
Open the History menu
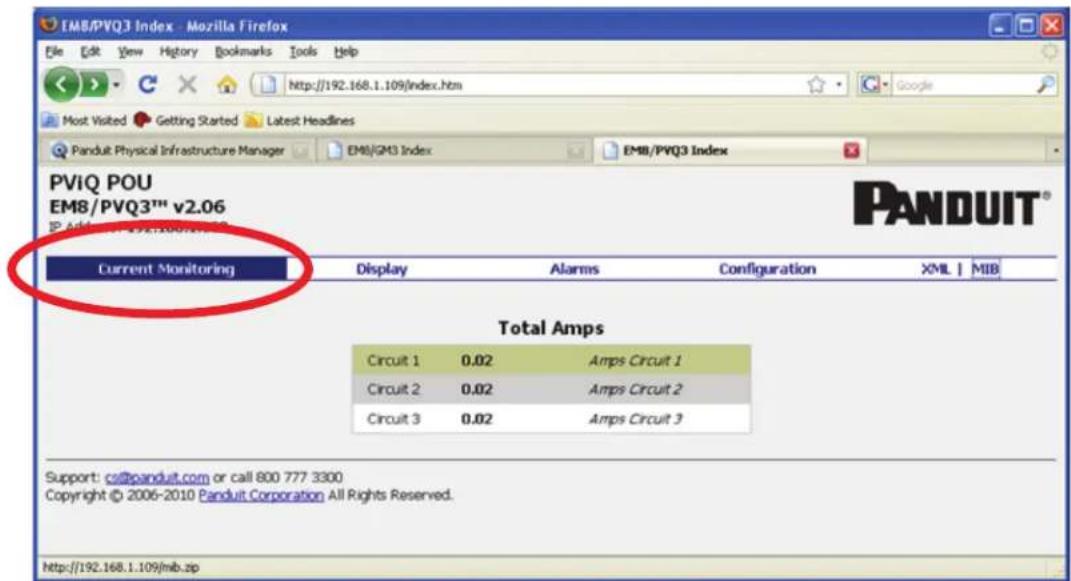tap(178, 52)
